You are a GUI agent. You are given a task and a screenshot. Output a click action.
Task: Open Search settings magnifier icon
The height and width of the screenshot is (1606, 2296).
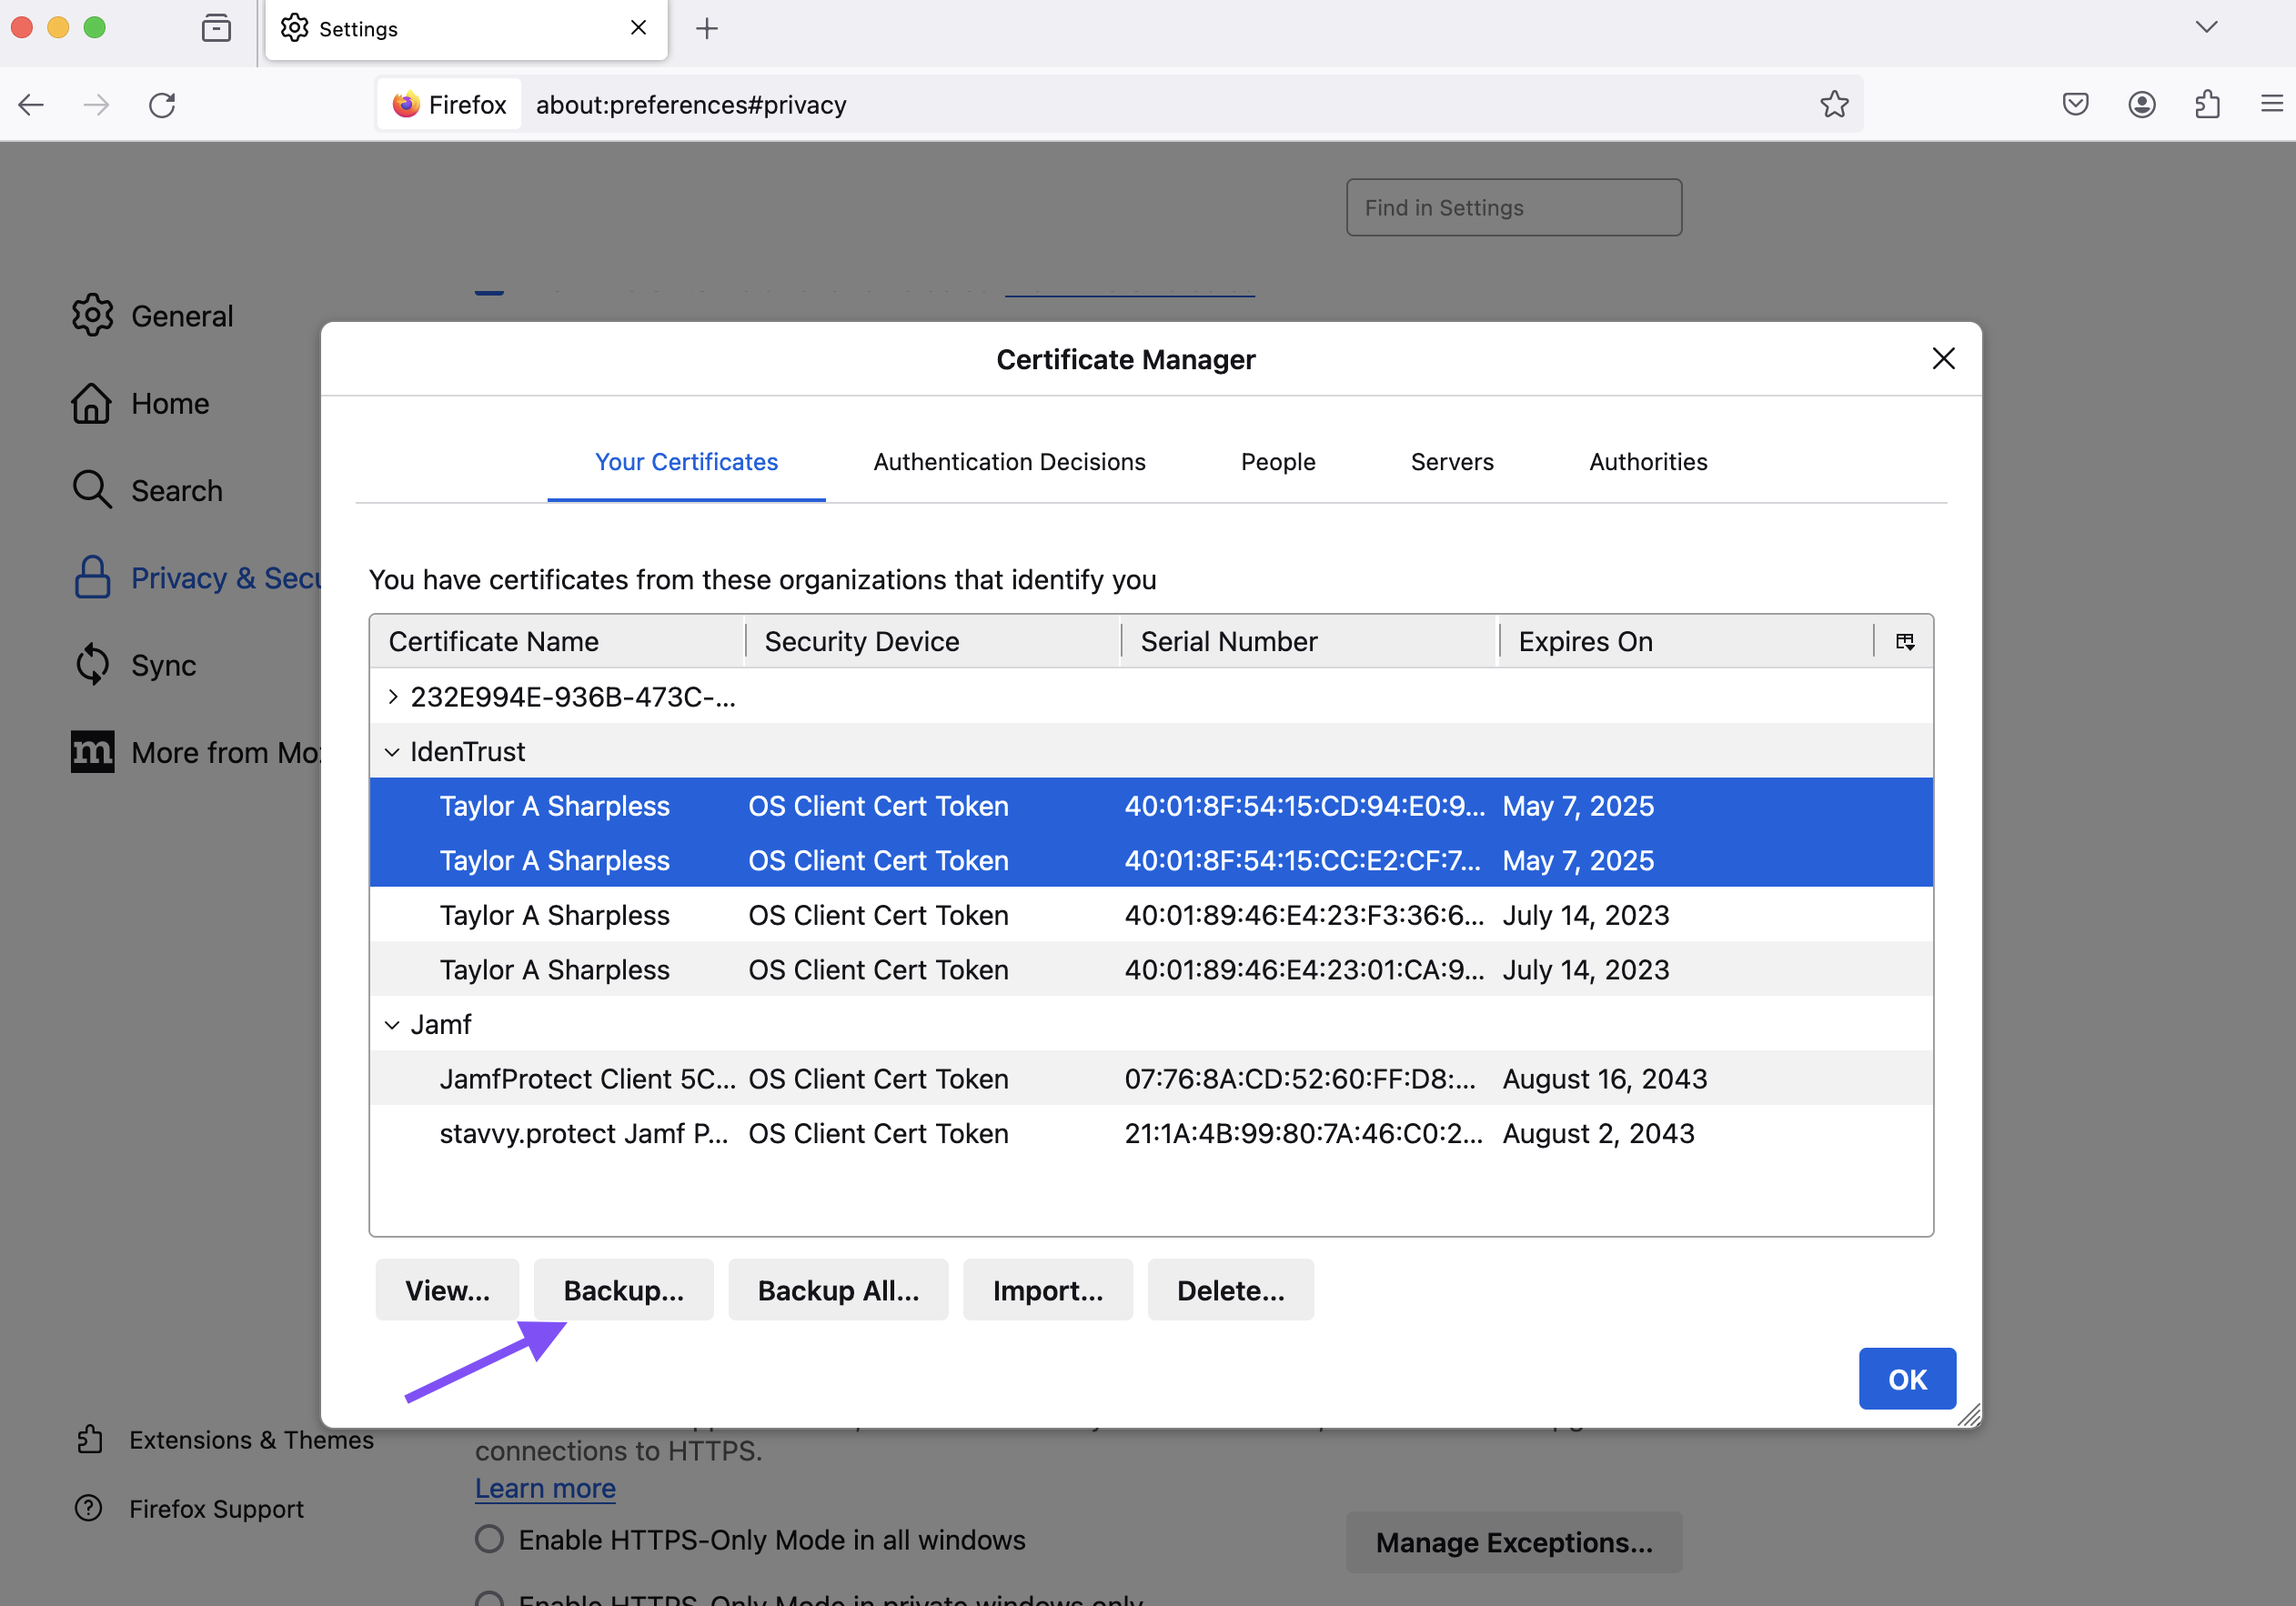[x=92, y=490]
